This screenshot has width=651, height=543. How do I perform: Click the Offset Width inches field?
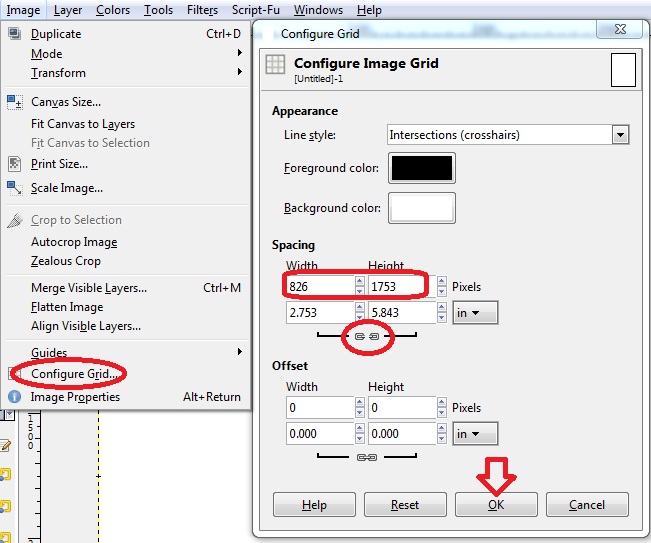click(x=320, y=434)
